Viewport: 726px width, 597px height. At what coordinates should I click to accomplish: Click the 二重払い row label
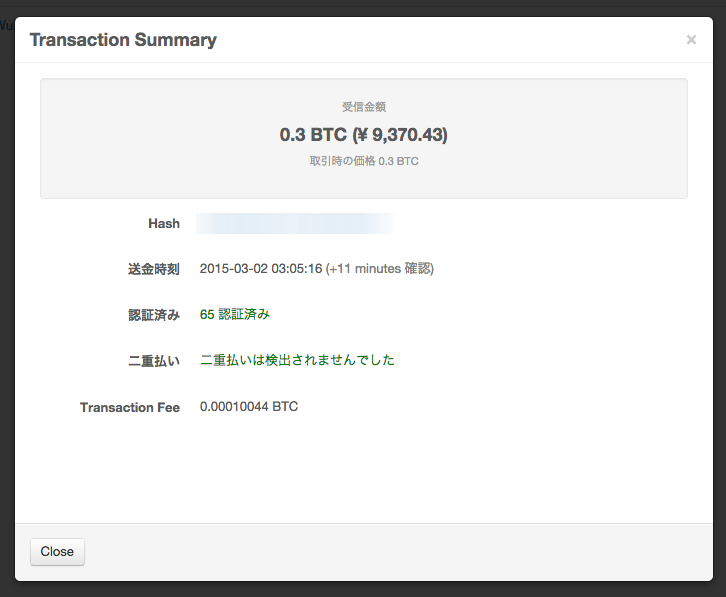pyautogui.click(x=154, y=361)
